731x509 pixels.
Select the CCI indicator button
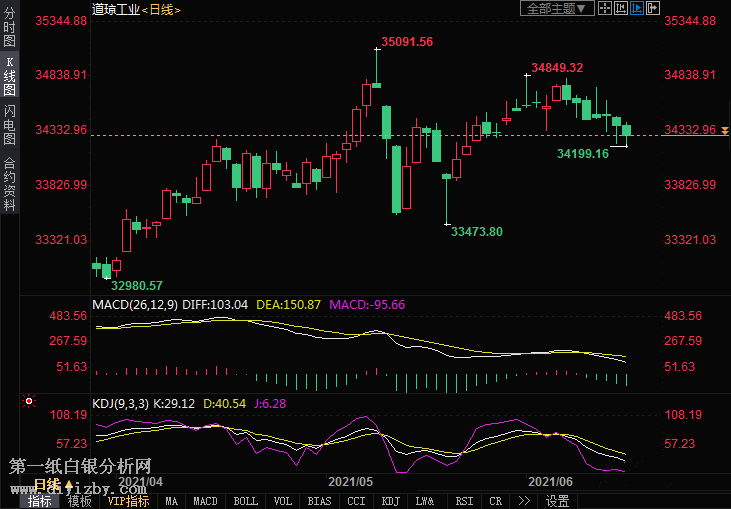(x=356, y=501)
